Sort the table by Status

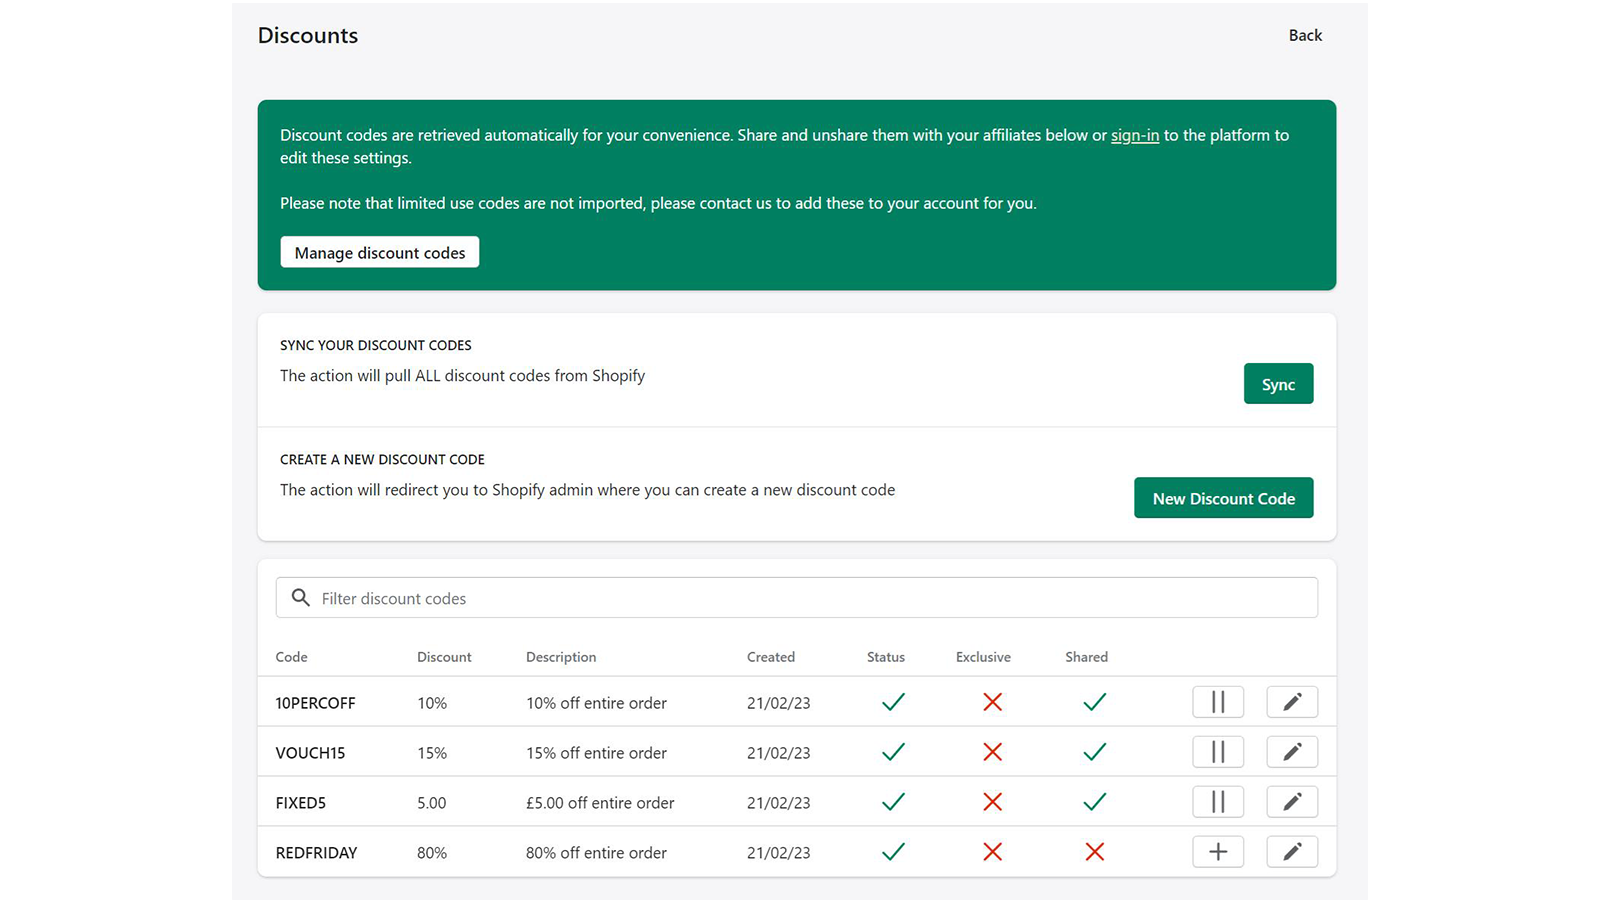pyautogui.click(x=885, y=657)
